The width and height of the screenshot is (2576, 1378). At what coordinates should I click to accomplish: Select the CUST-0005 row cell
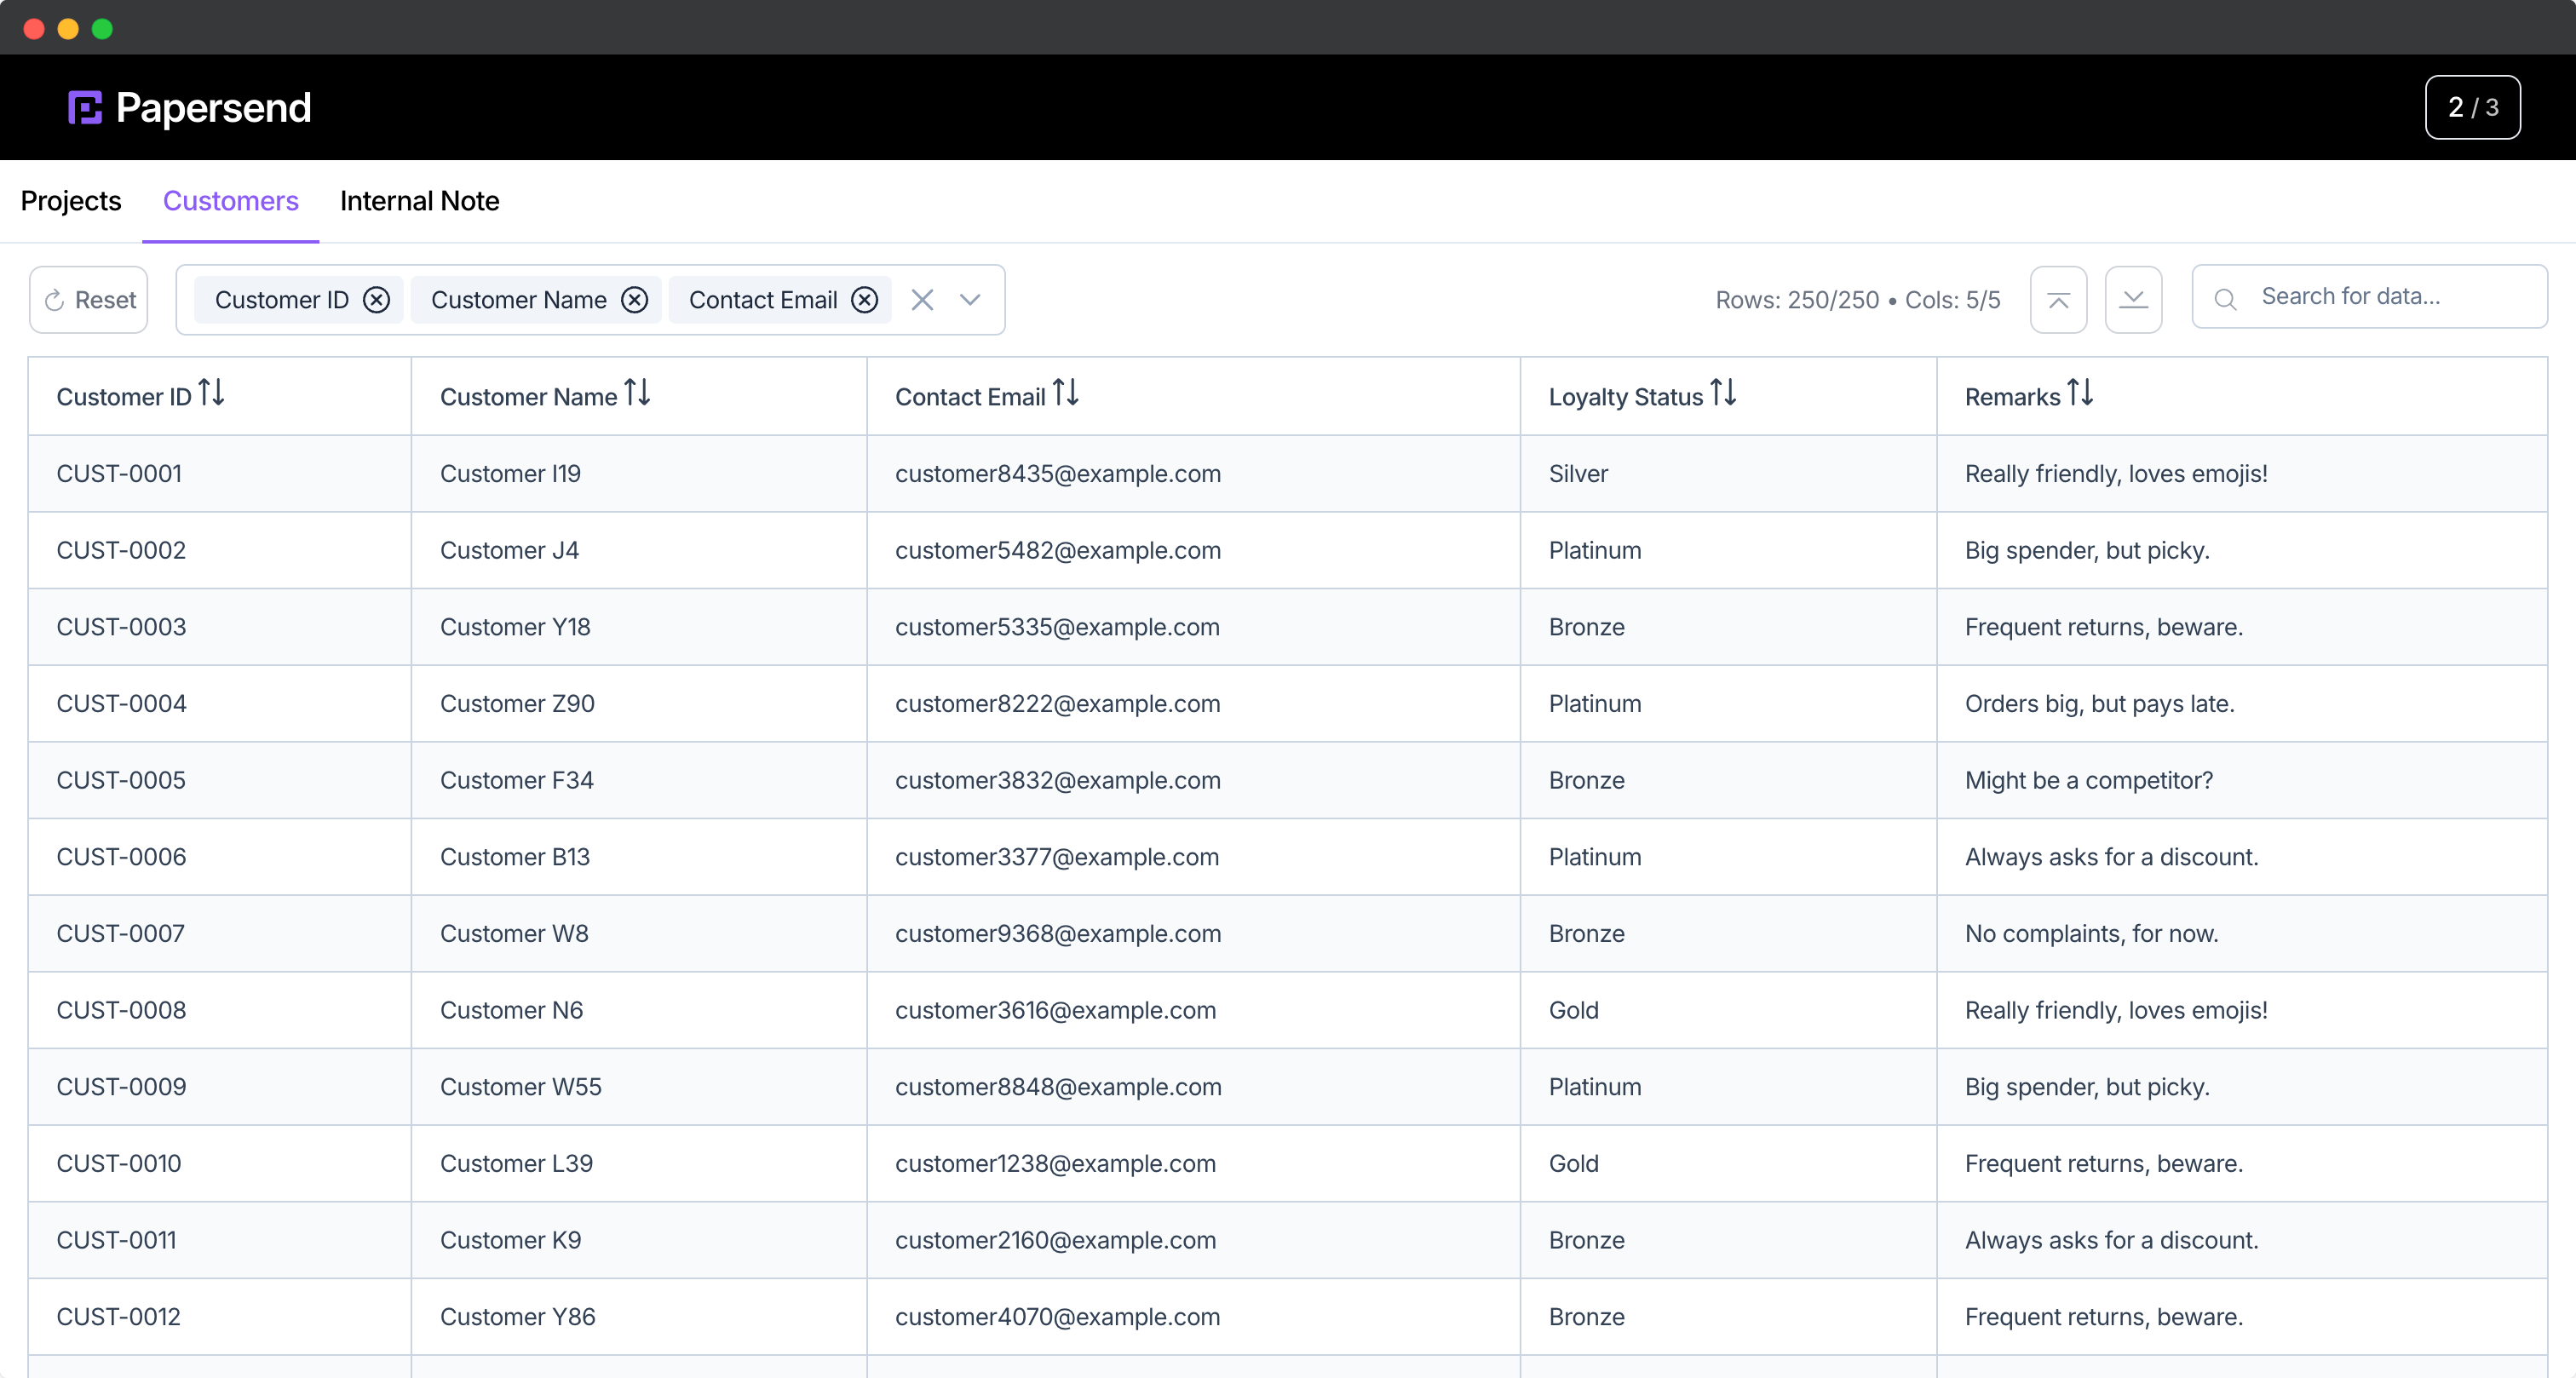coord(121,780)
